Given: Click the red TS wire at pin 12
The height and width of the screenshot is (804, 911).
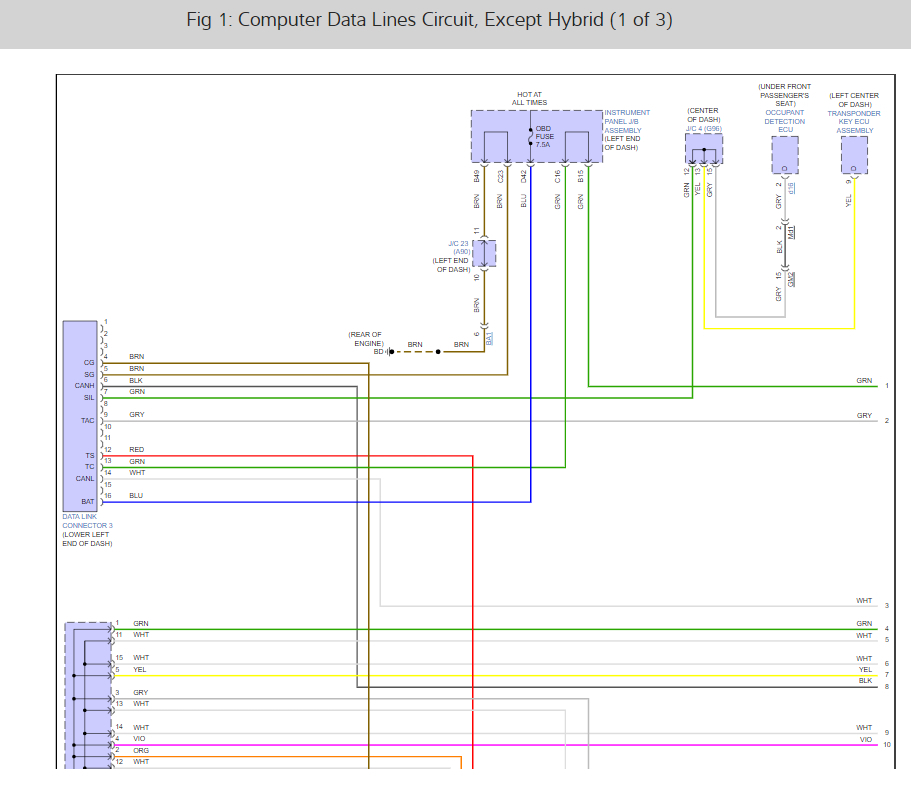Looking at the screenshot, I should 300,456.
